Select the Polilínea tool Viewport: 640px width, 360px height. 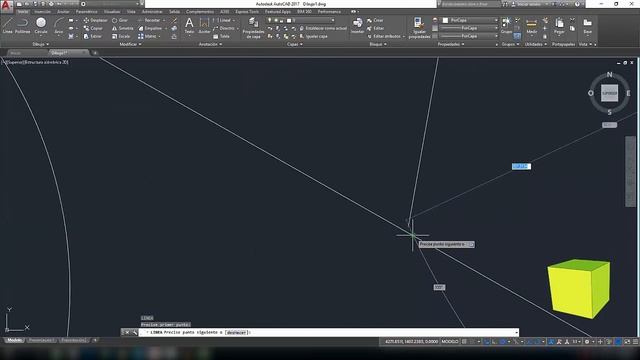22,25
